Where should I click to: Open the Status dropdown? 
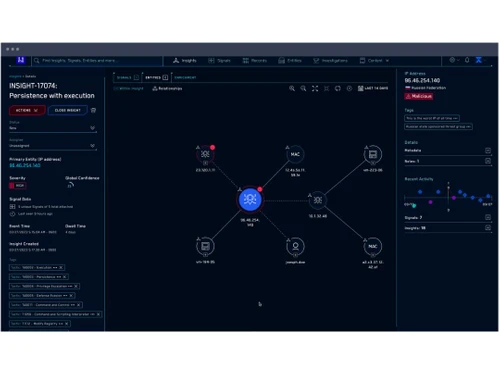[x=53, y=128]
